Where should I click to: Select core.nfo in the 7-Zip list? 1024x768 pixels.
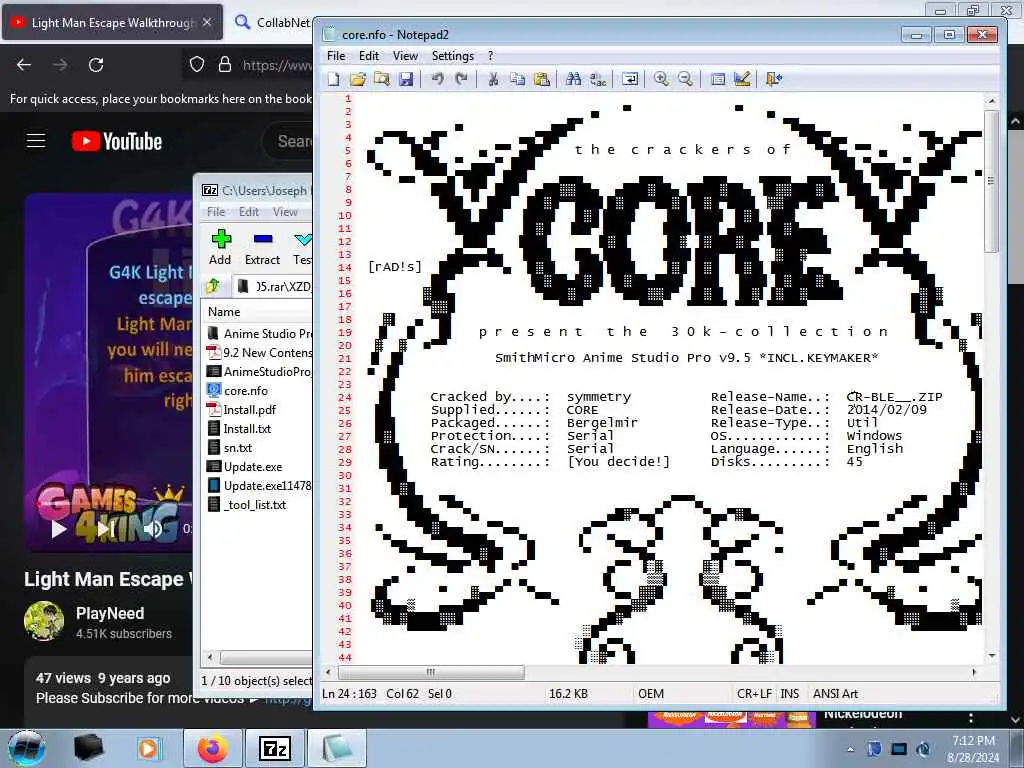point(246,391)
